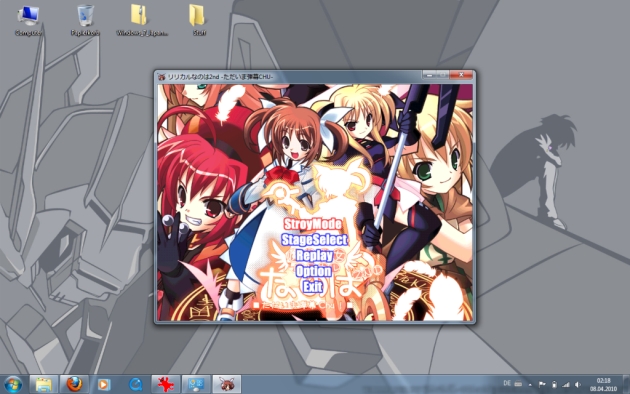Show hidden tray icons arrow
Viewport: 630px width, 394px height.
click(530, 384)
